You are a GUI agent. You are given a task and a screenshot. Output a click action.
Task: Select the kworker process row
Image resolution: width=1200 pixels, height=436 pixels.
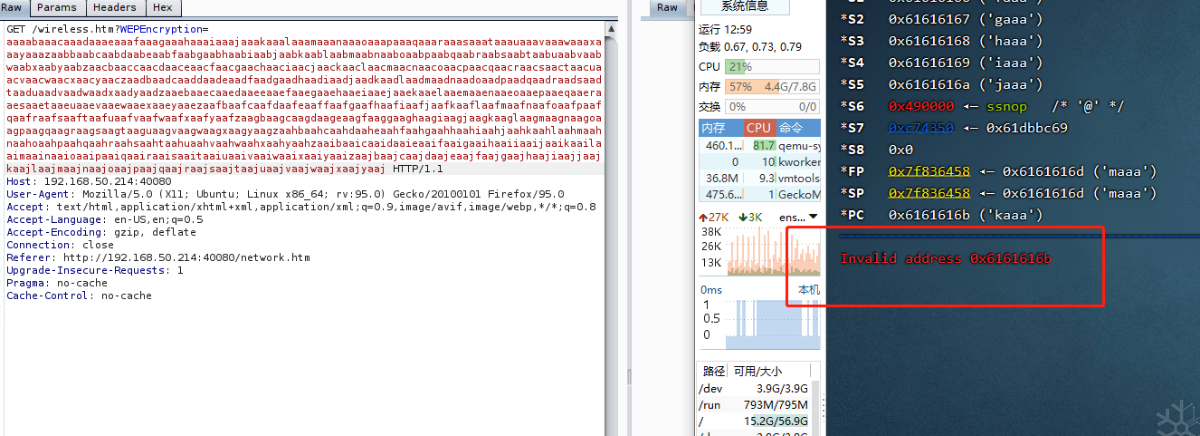tap(760, 161)
